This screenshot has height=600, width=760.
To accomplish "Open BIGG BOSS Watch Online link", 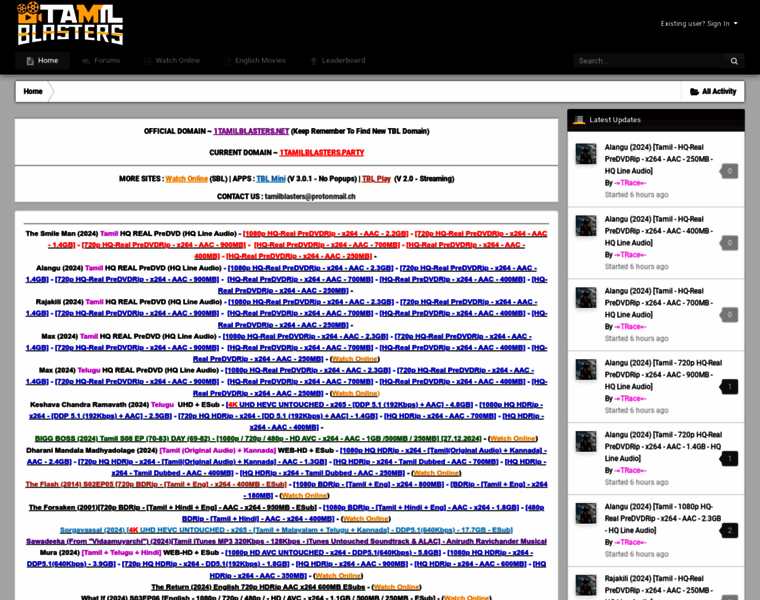I will [513, 439].
